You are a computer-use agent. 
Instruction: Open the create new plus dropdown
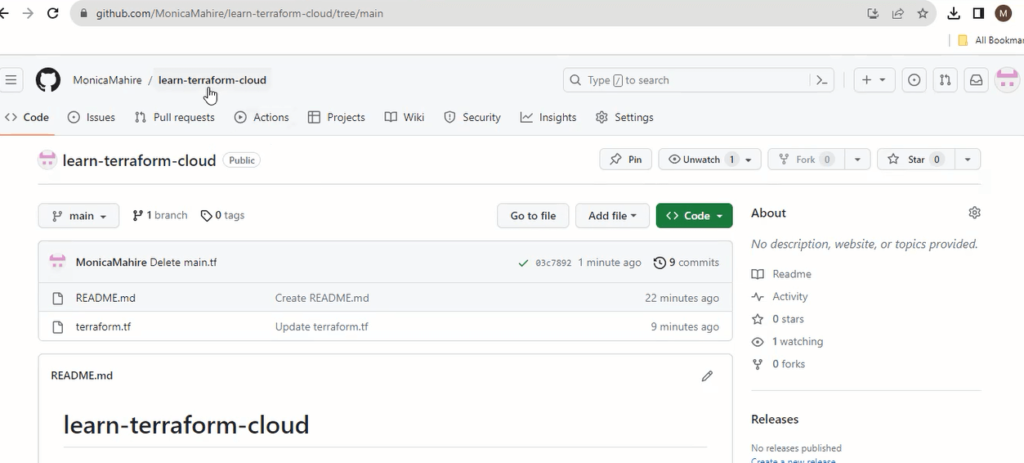click(874, 80)
